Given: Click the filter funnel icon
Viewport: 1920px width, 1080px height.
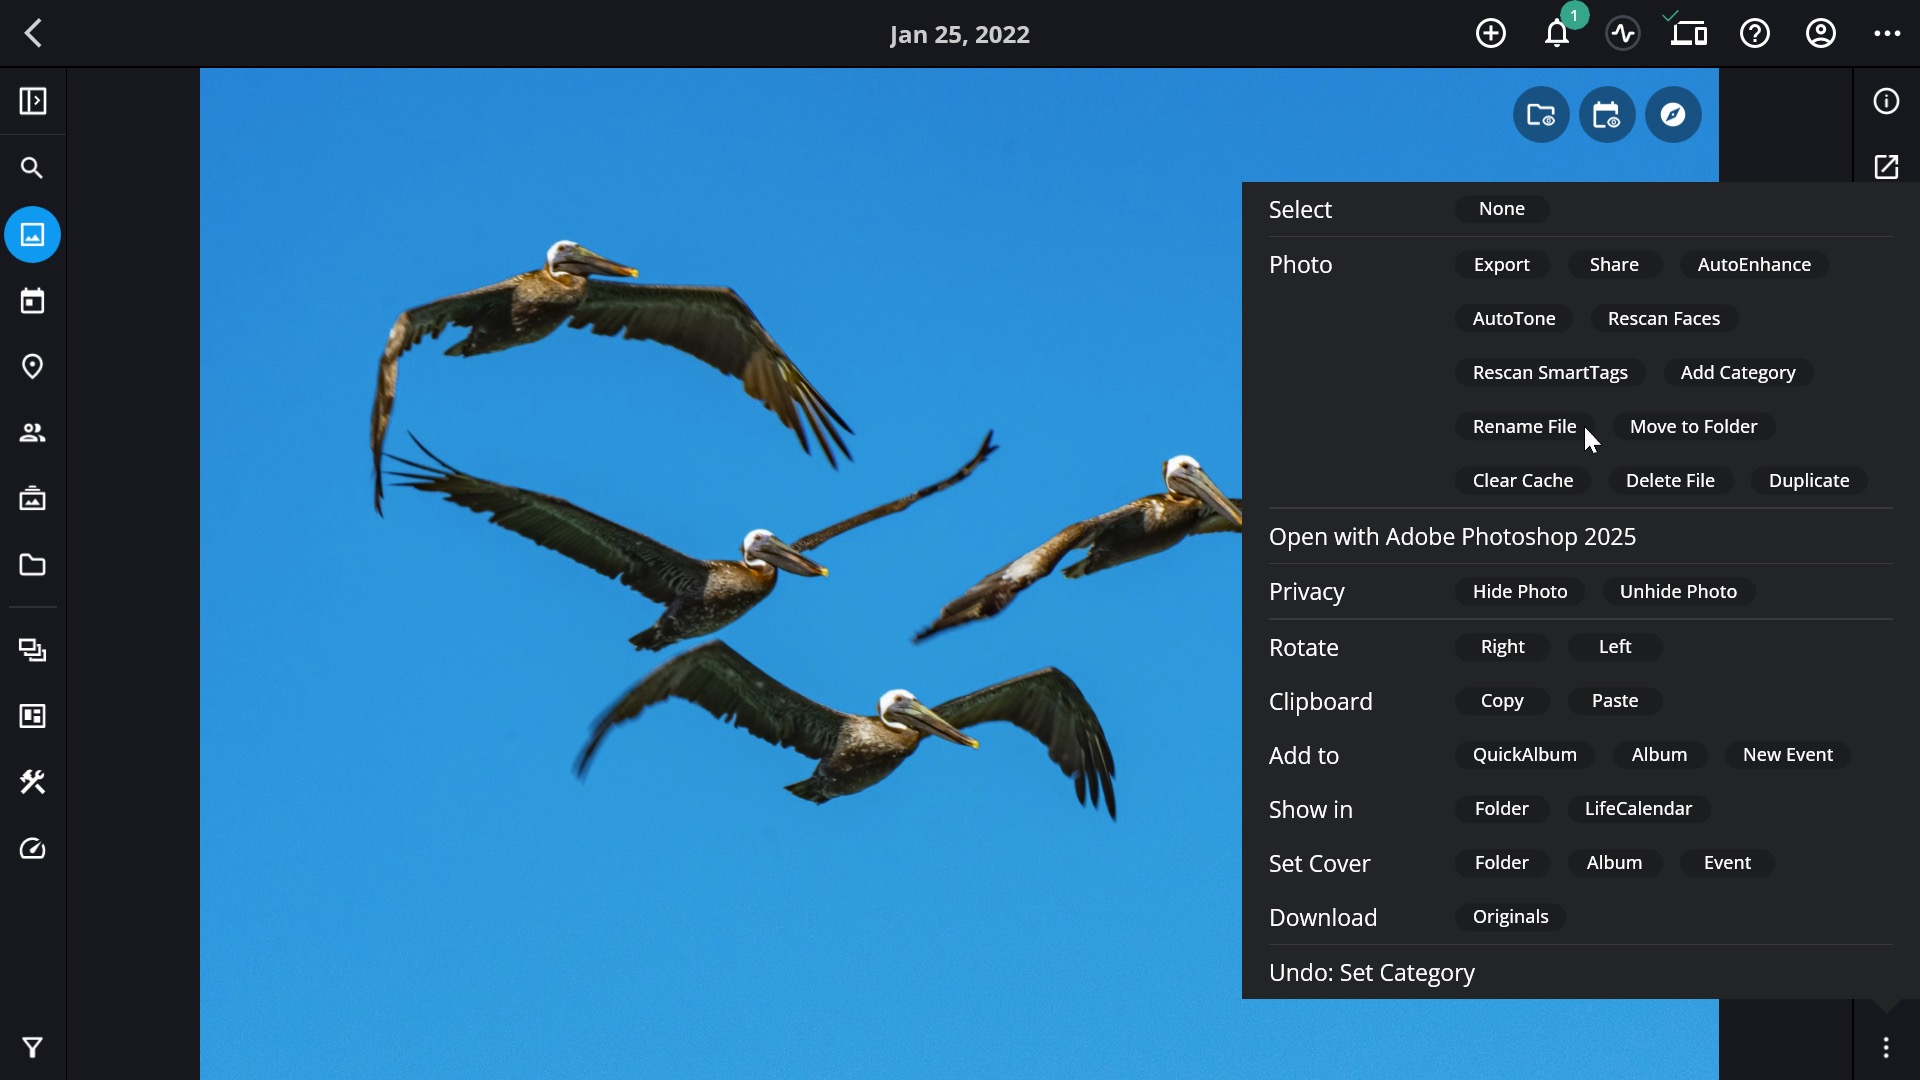Looking at the screenshot, I should click(32, 1047).
